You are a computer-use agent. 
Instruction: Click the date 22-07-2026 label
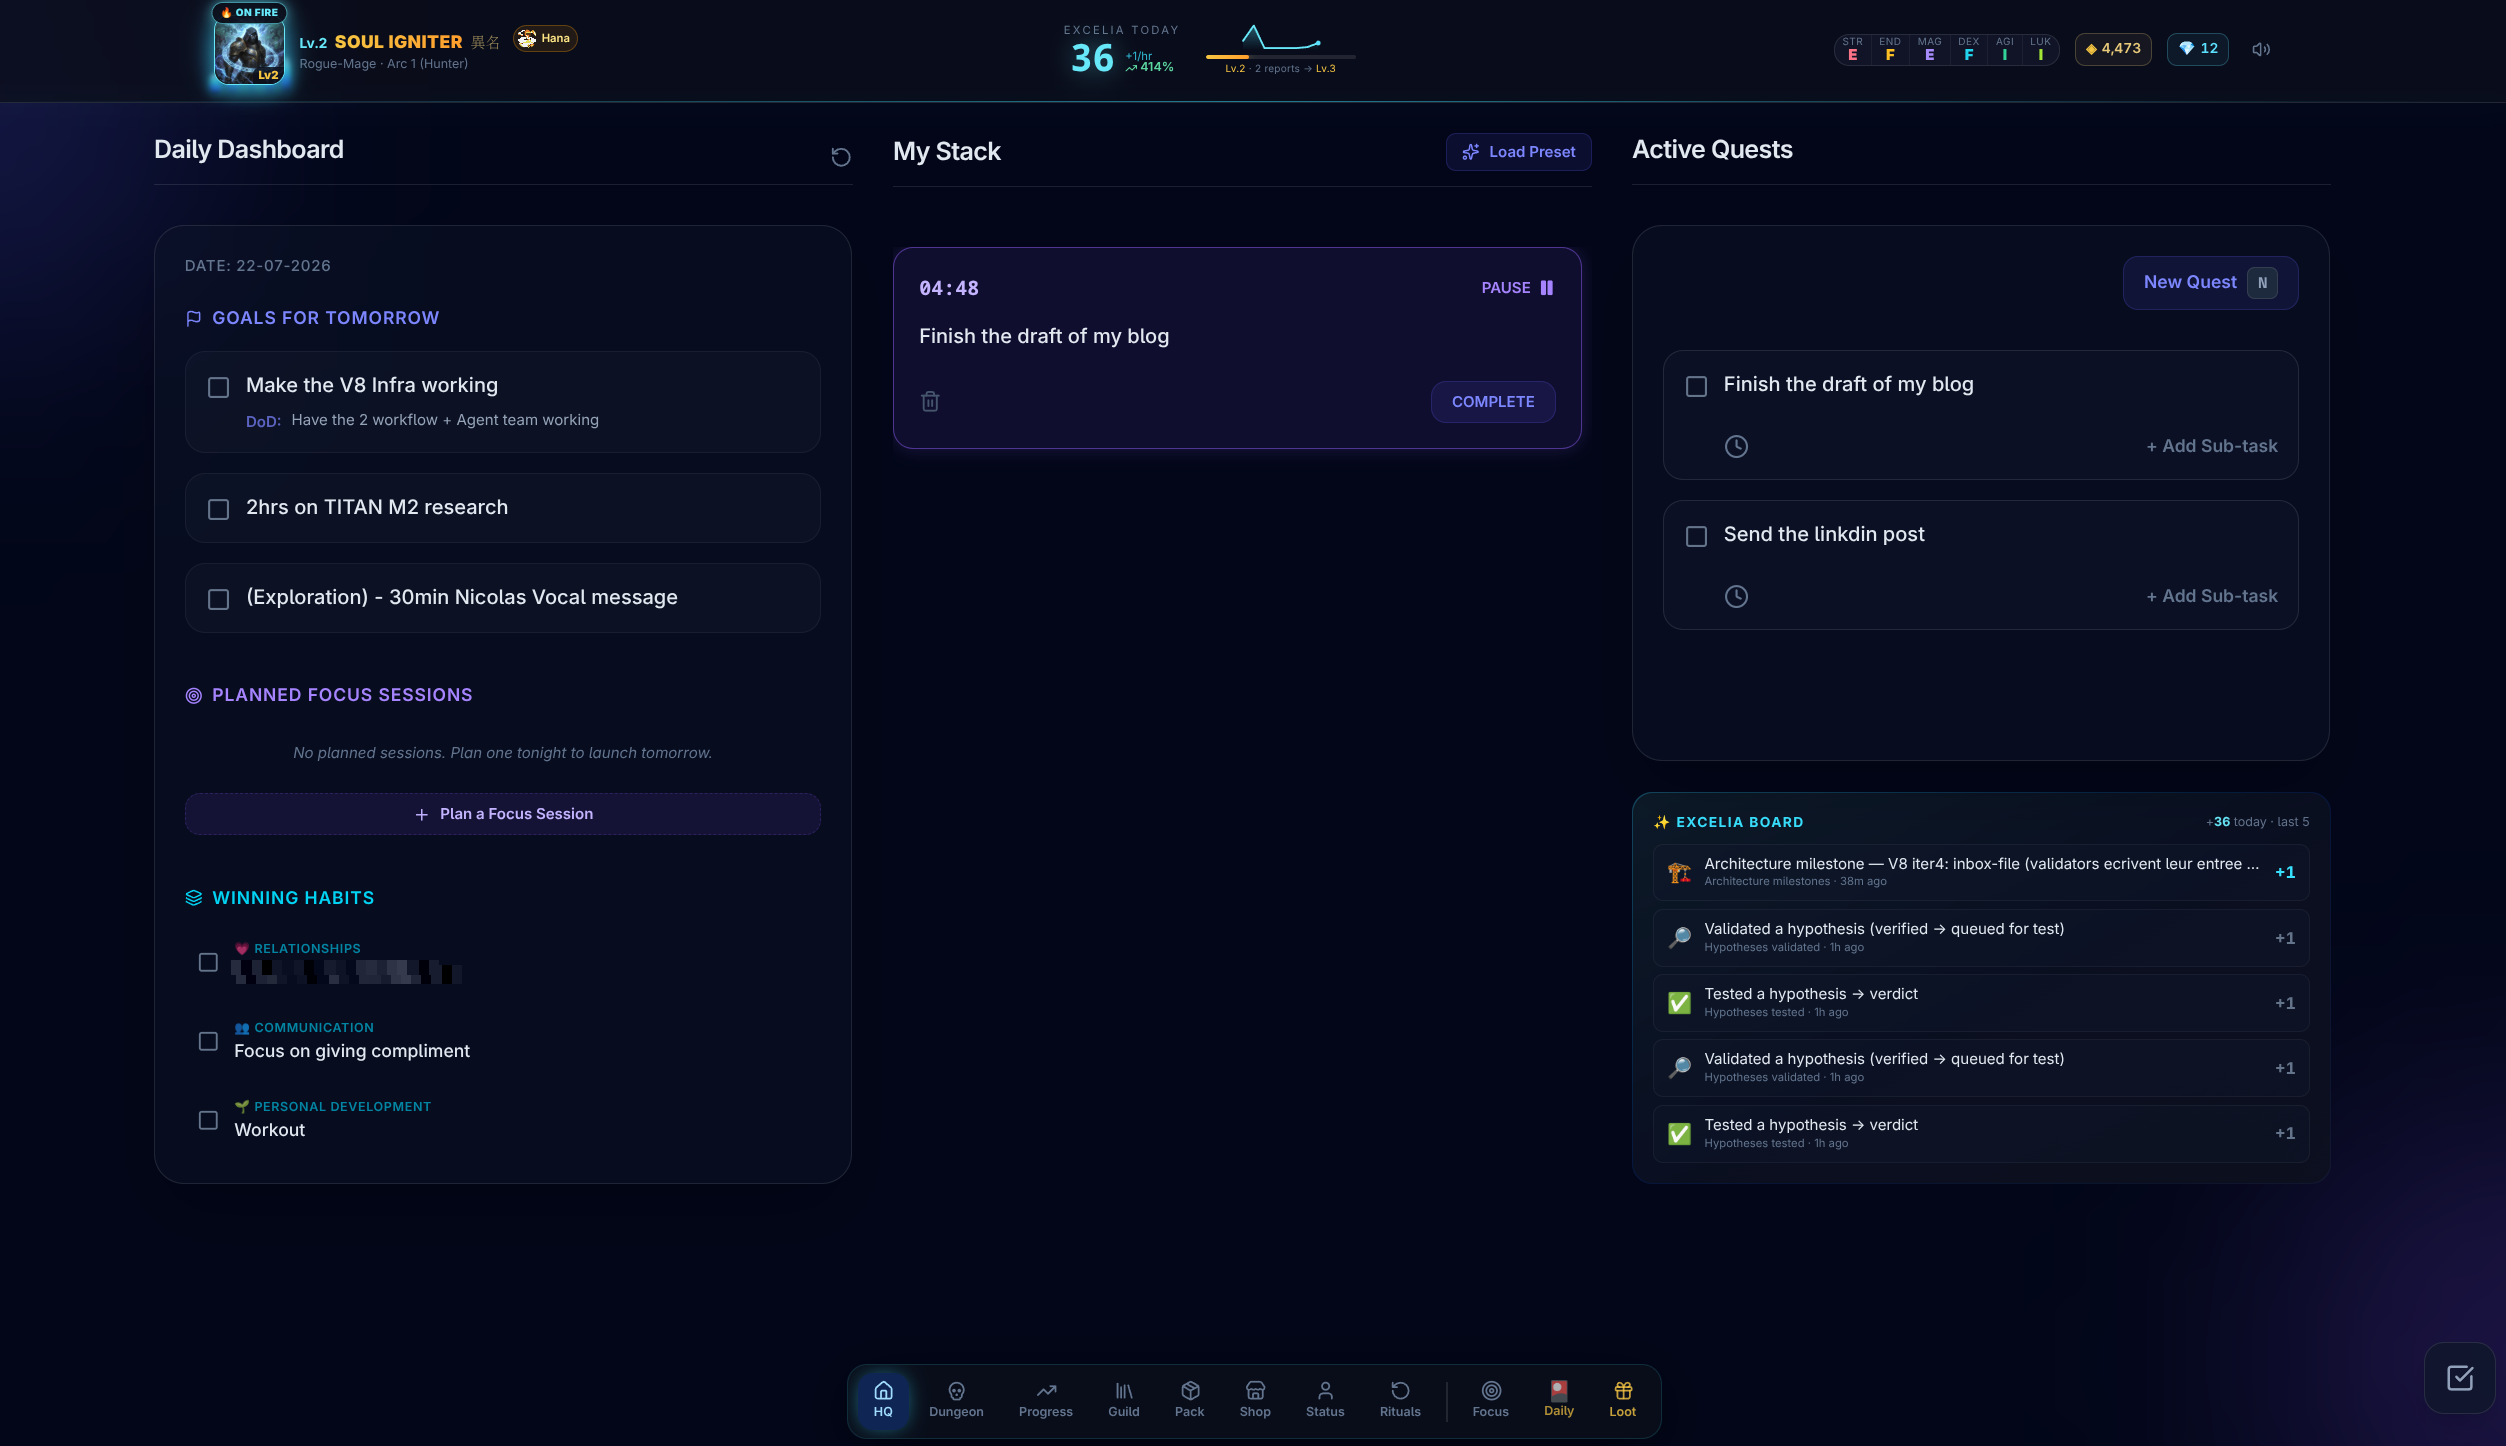coord(258,266)
